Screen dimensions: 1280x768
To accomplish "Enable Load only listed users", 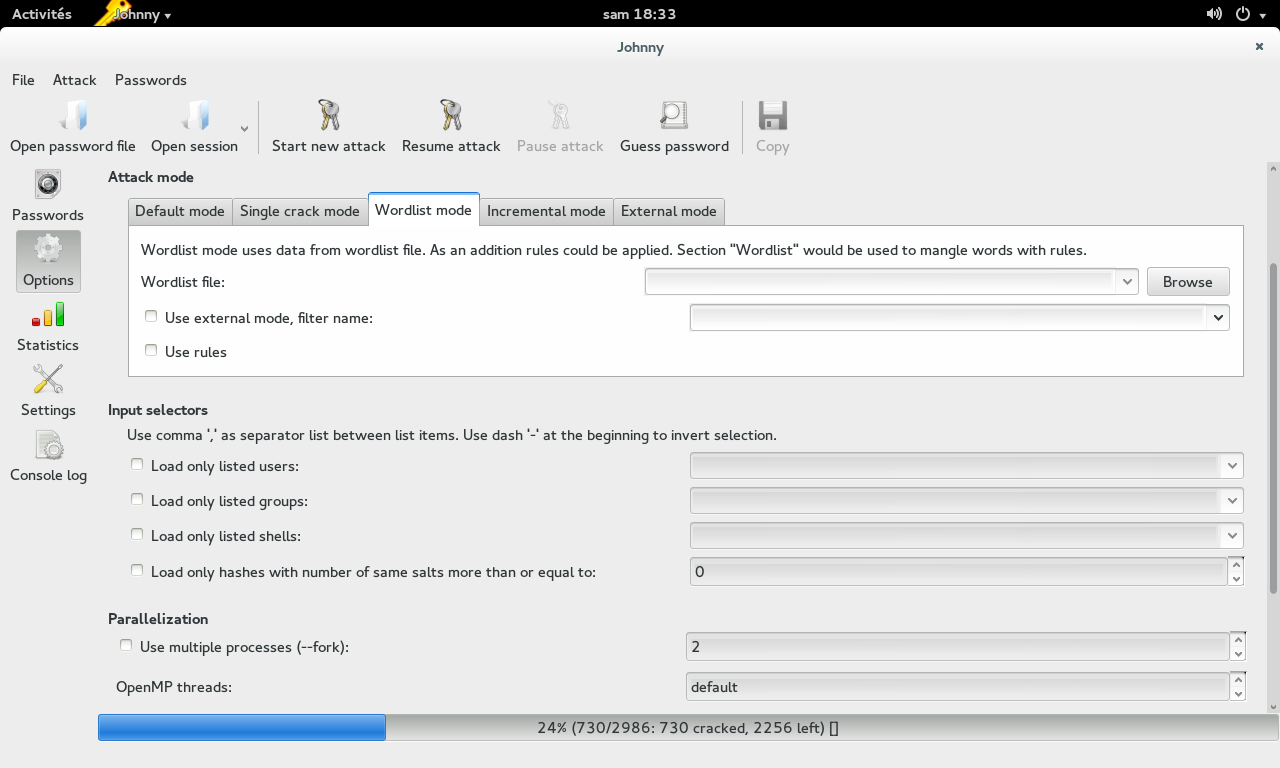I will pyautogui.click(x=137, y=464).
